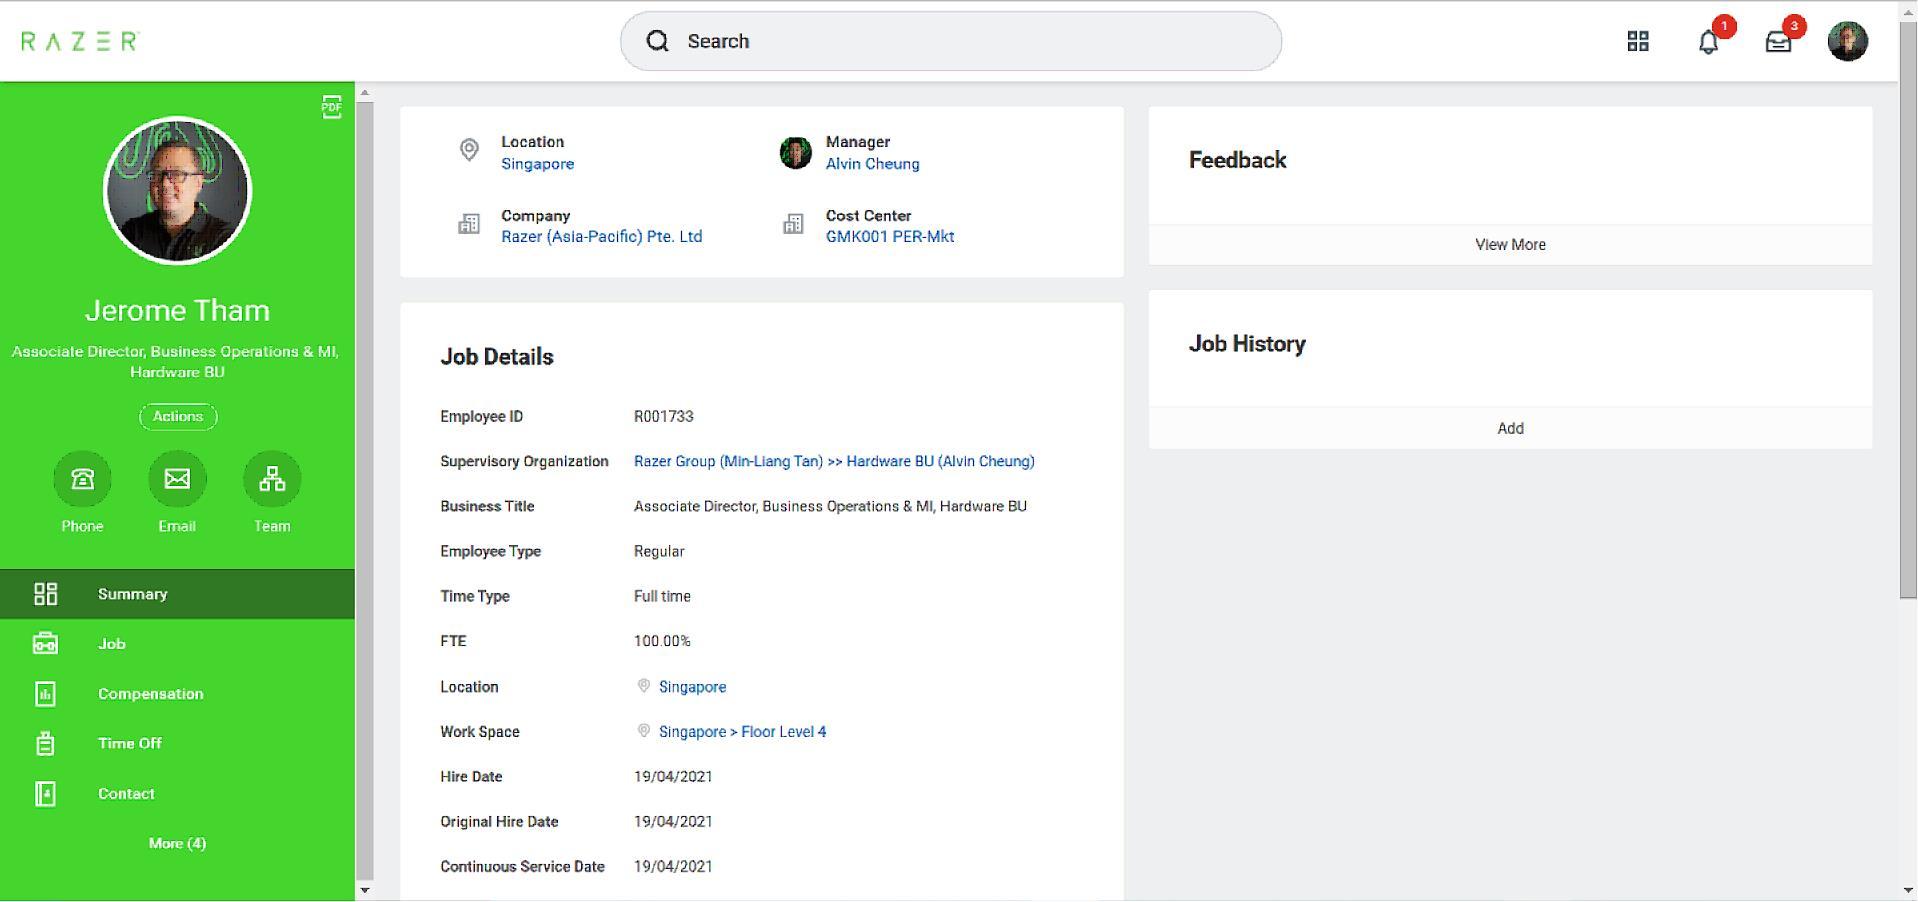
Task: Switch to the Time Off tab
Action: [177, 744]
